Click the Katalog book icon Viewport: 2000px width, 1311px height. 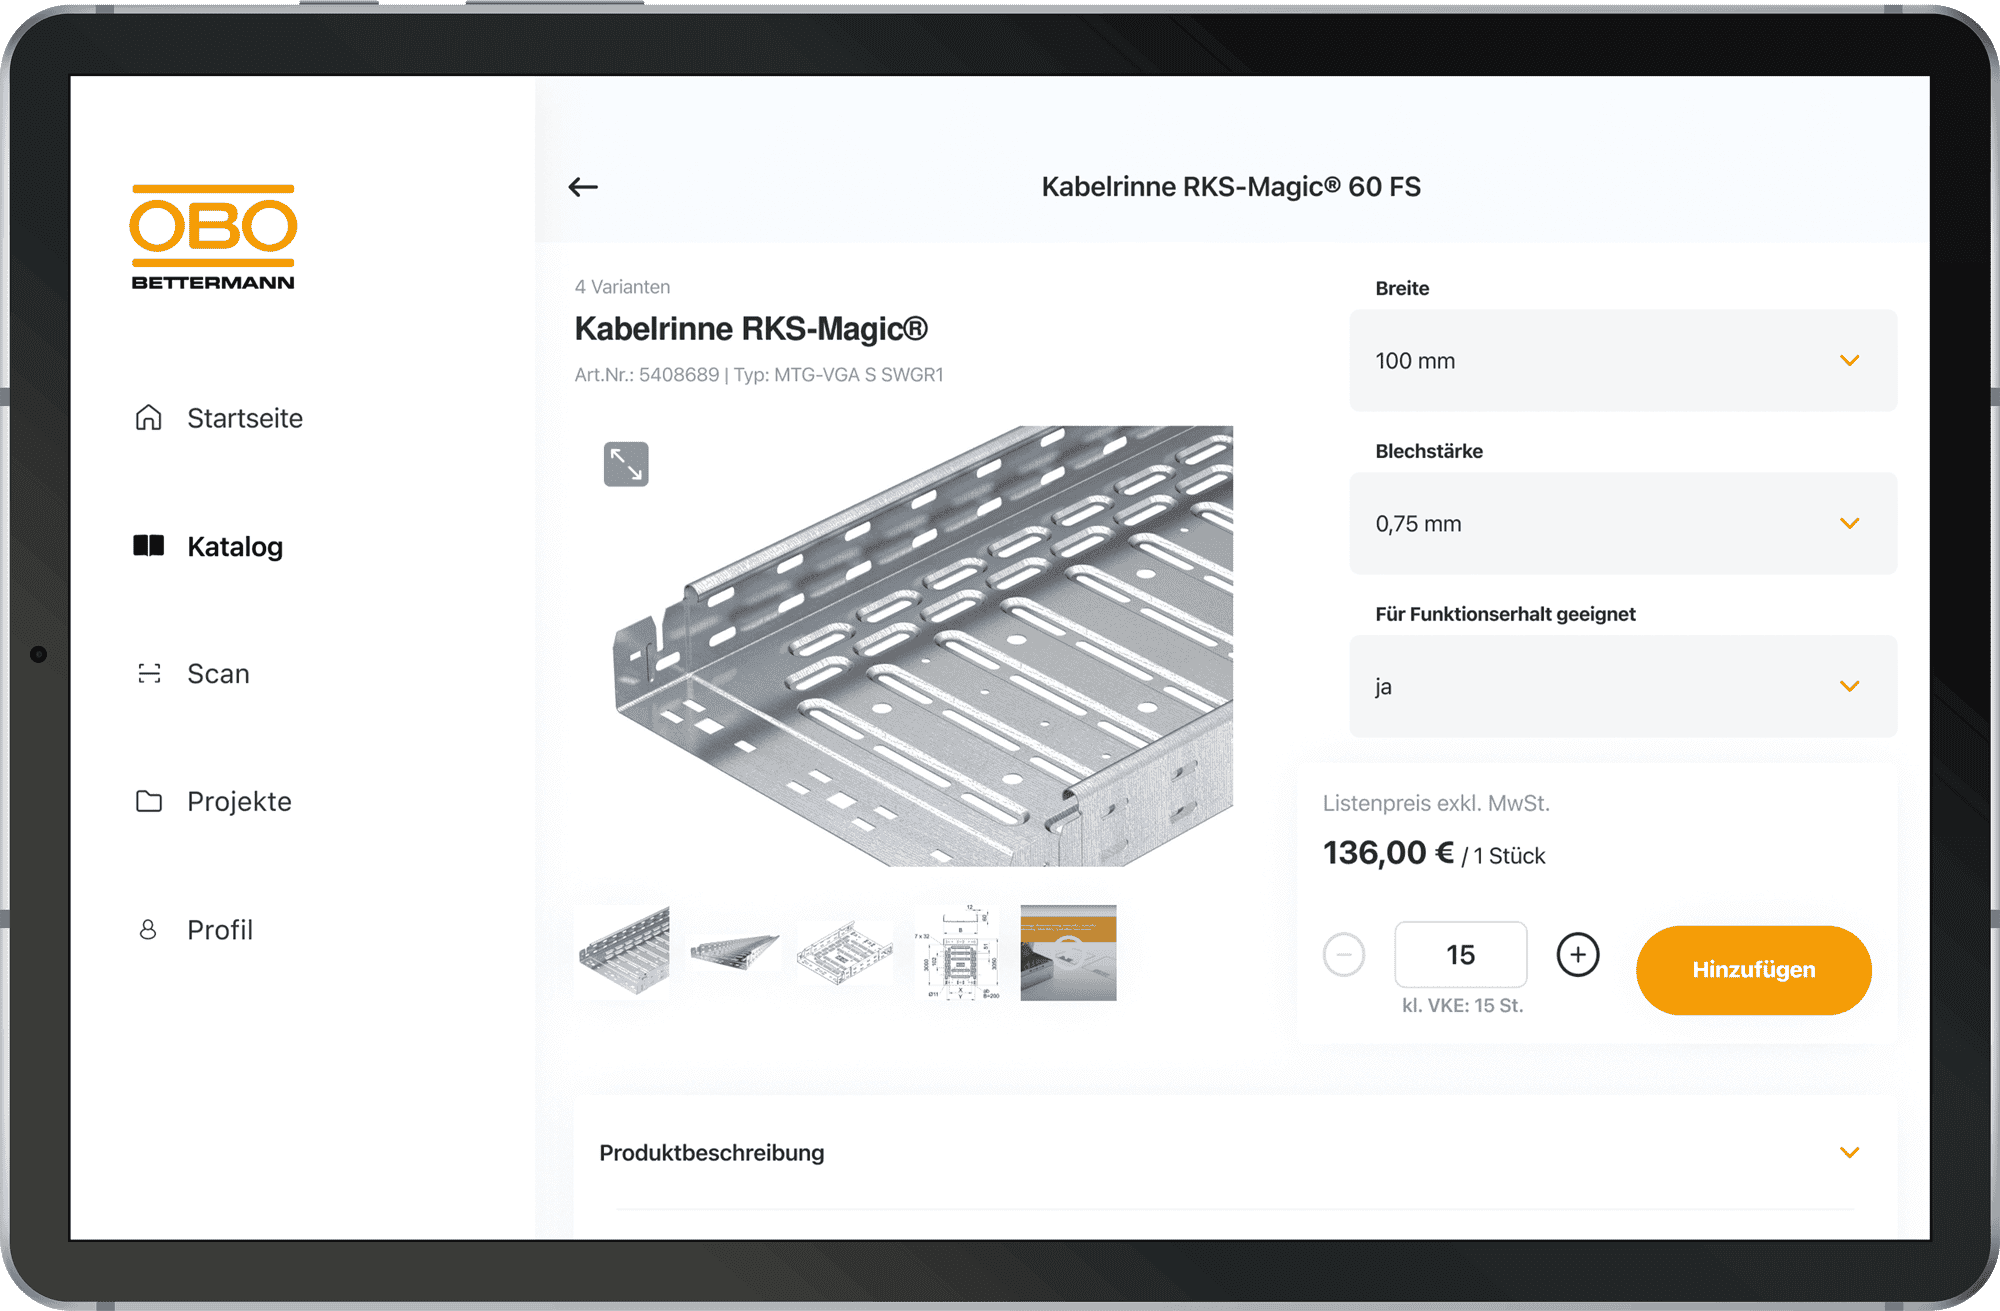(149, 546)
